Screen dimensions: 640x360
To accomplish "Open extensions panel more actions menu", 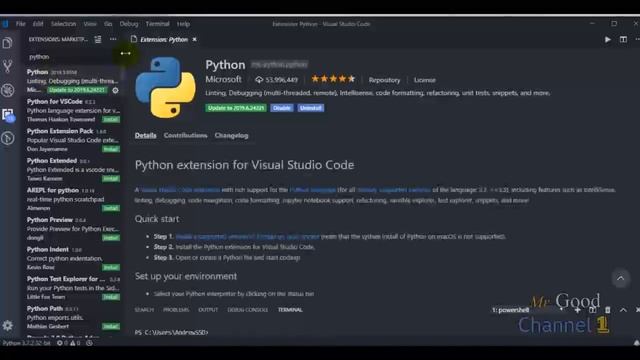I will tap(113, 39).
